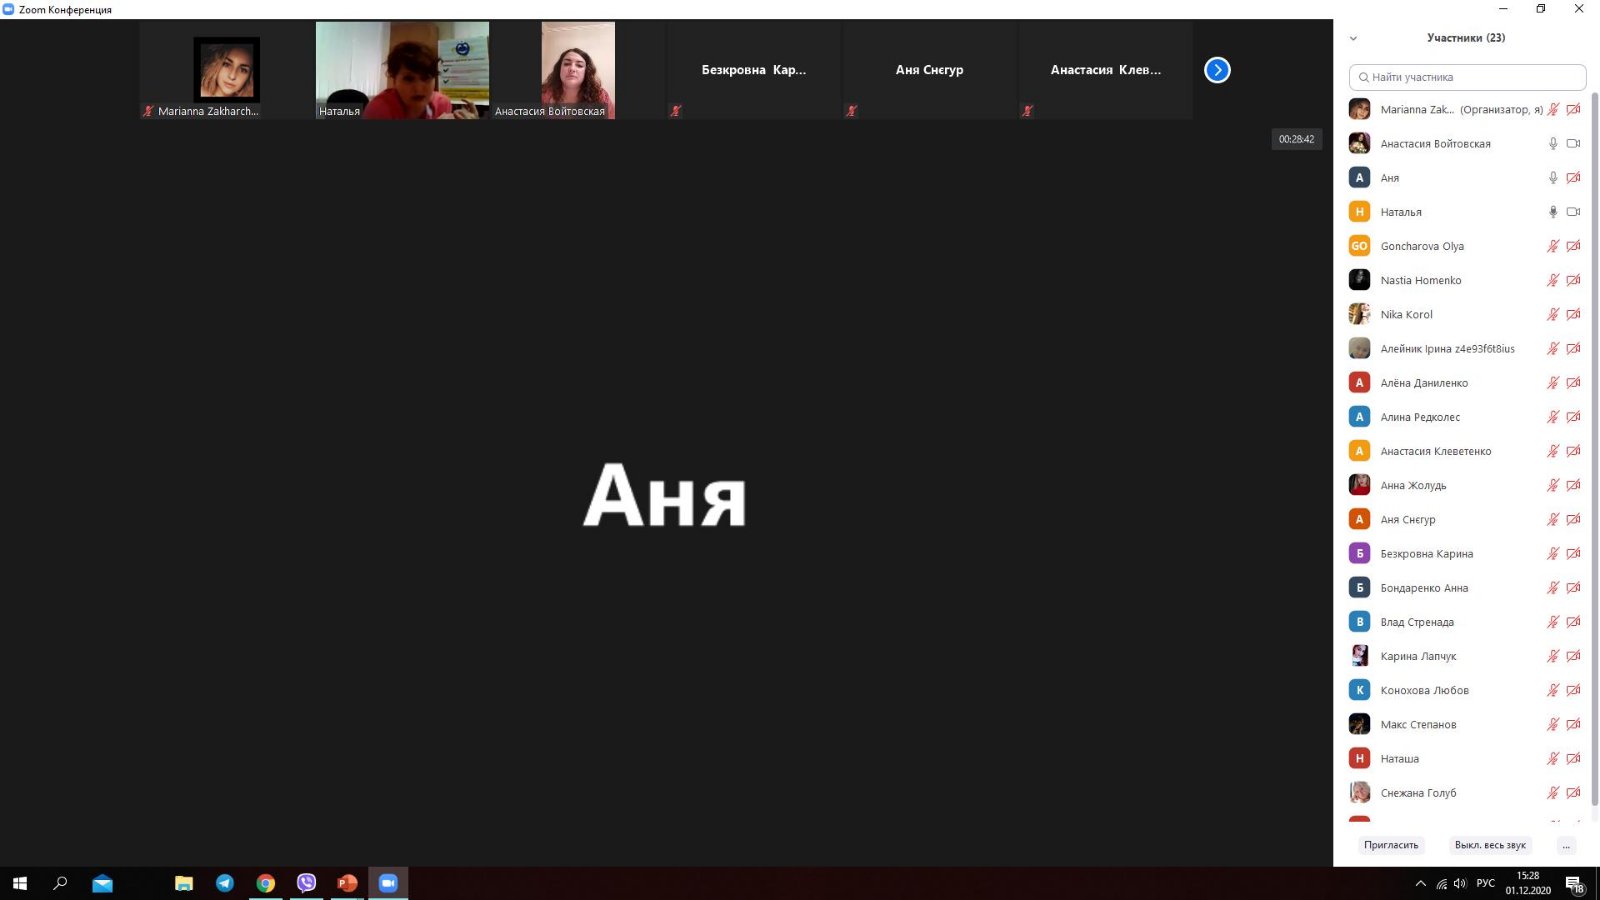Click the PowerPoint icon in the taskbar
The image size is (1600, 900).
(347, 883)
